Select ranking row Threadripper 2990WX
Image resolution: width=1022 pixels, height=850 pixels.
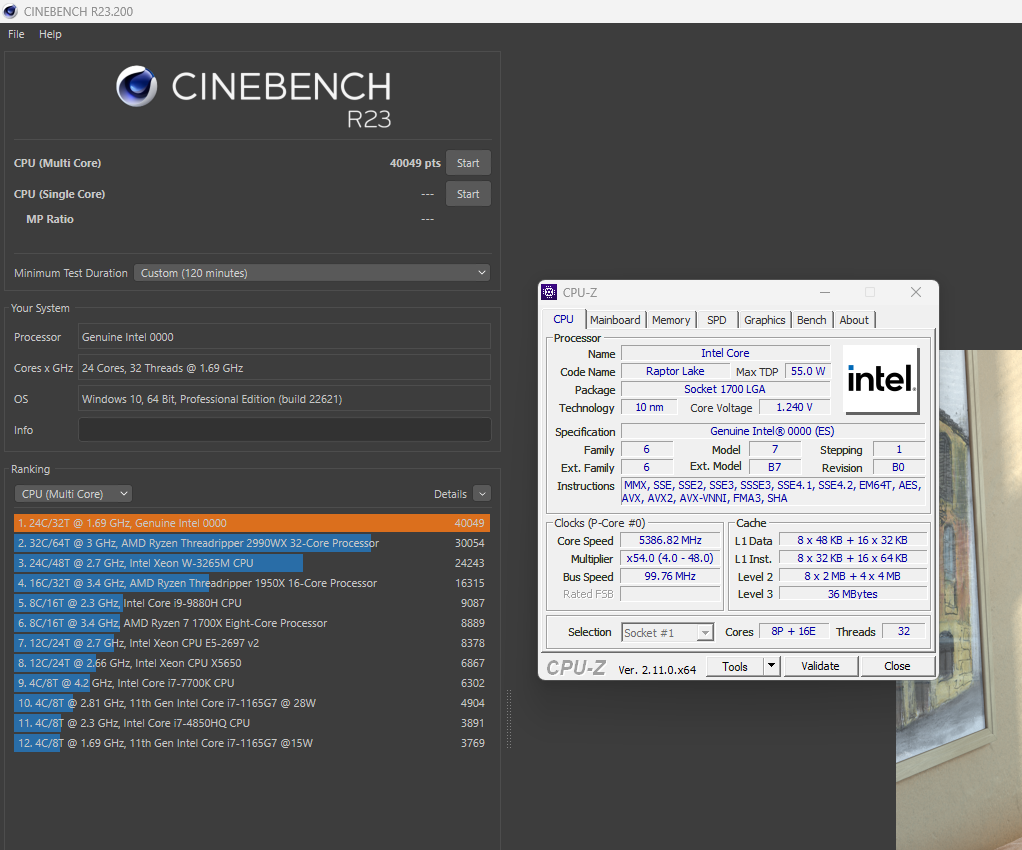point(252,543)
